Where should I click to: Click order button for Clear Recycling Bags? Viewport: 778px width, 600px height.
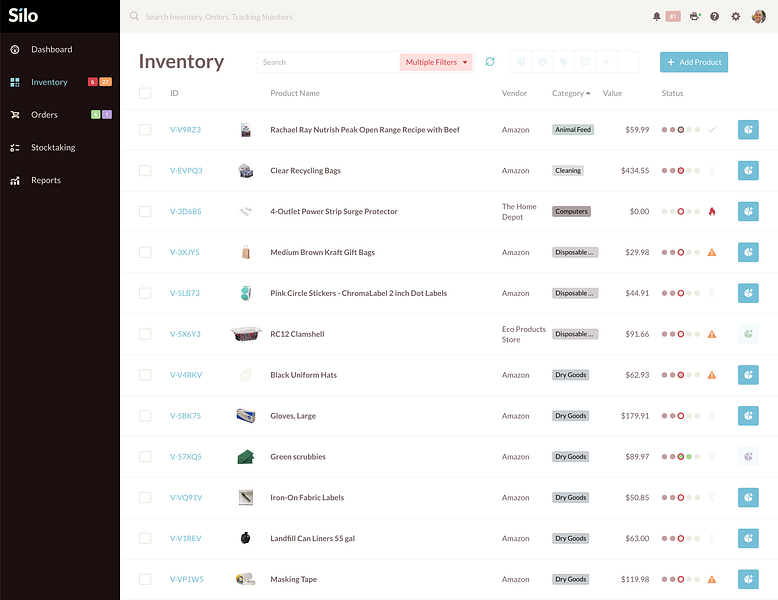tap(748, 170)
